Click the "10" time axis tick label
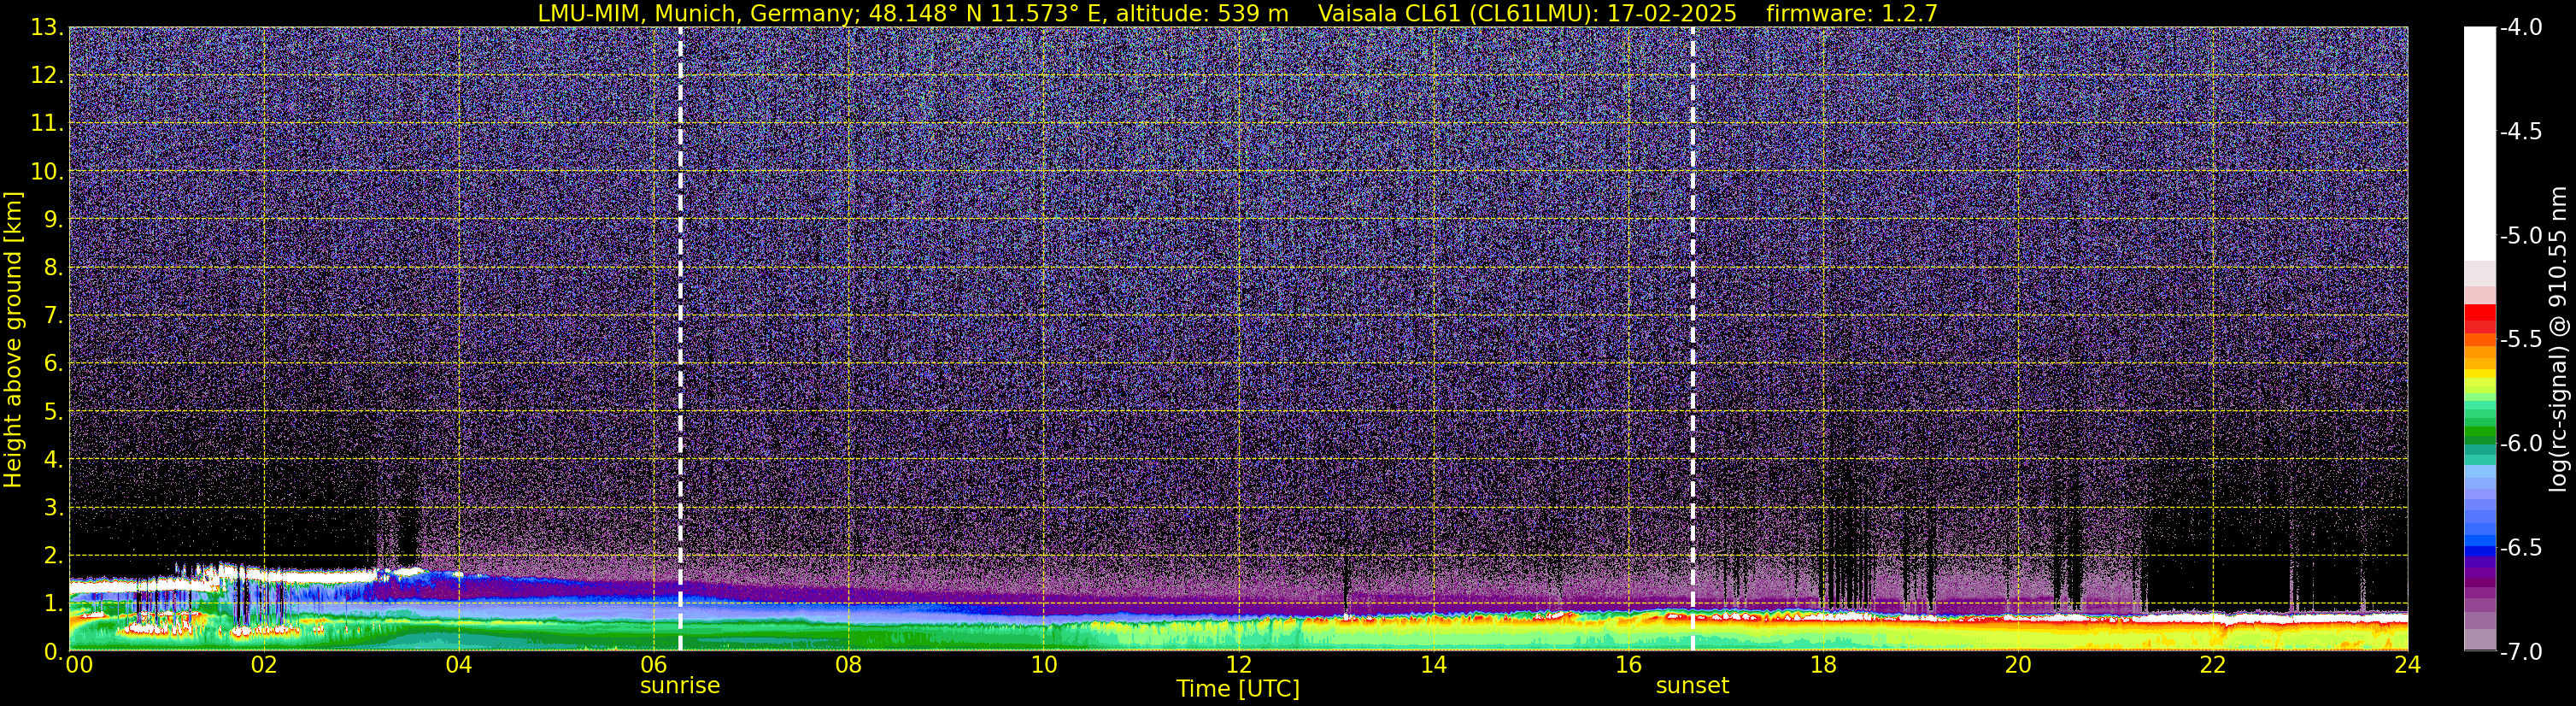The height and width of the screenshot is (706, 2576). coord(1044,665)
